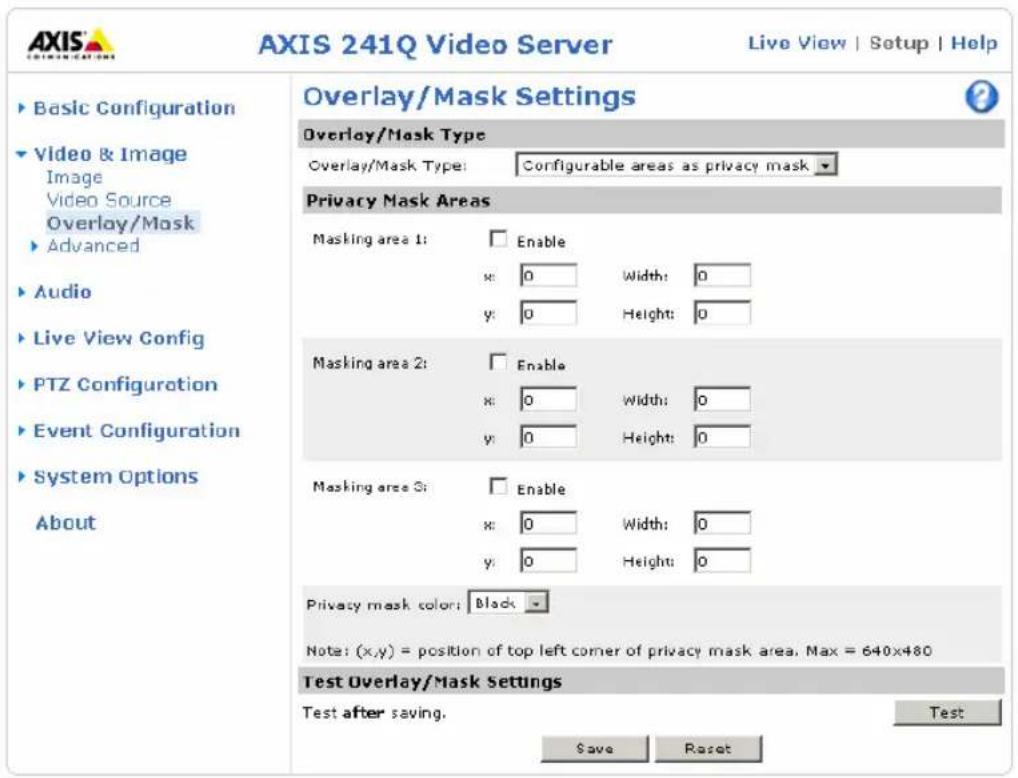Select Image under Video & Image
Image resolution: width=1018 pixels, height=778 pixels.
74,177
